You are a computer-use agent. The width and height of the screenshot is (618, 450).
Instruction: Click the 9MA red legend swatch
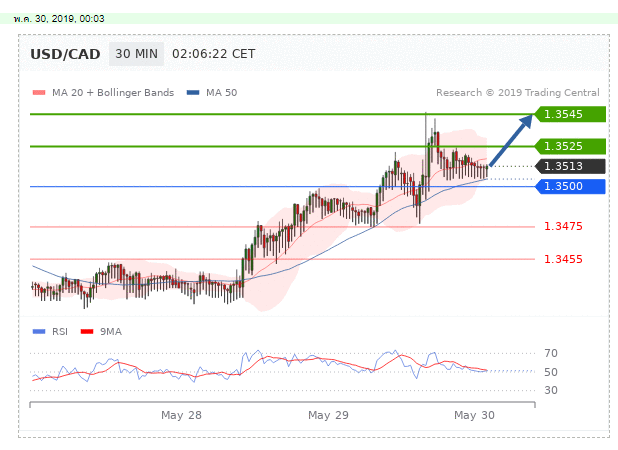pos(87,332)
